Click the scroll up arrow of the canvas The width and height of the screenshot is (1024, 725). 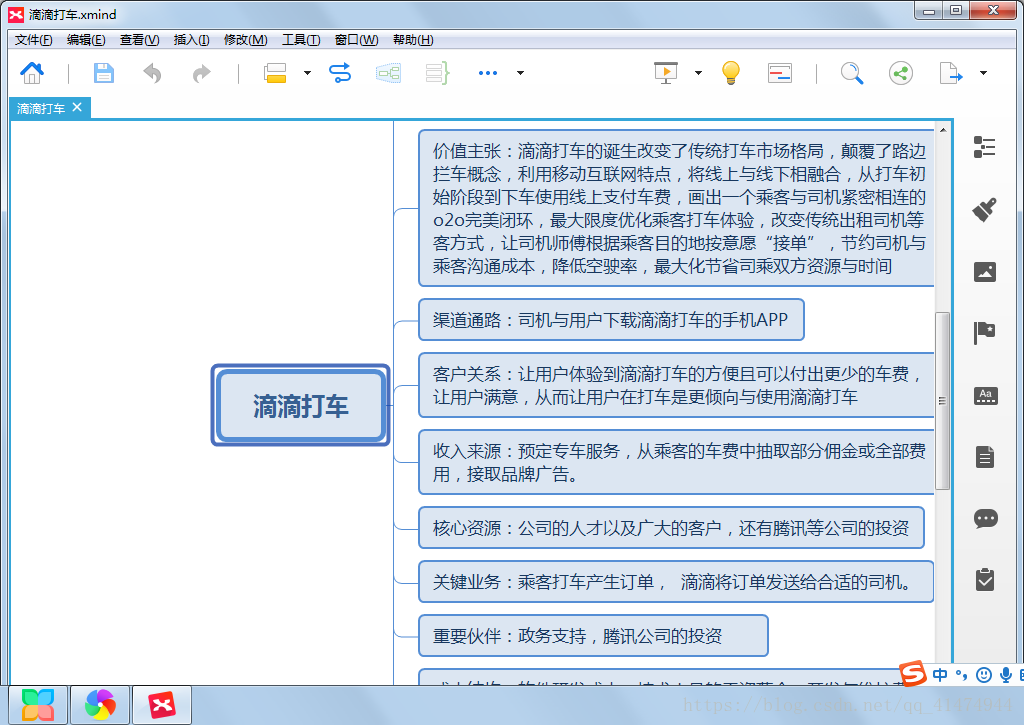point(943,130)
